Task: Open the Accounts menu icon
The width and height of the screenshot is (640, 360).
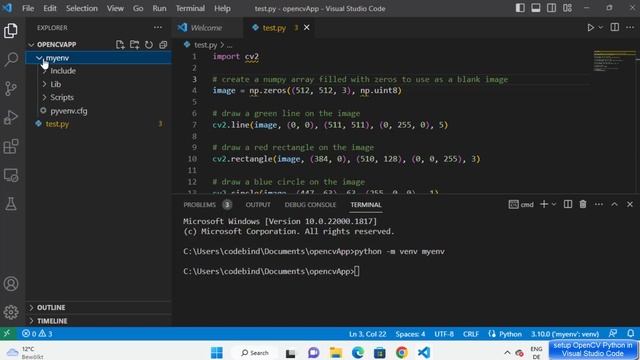Action: [11, 284]
